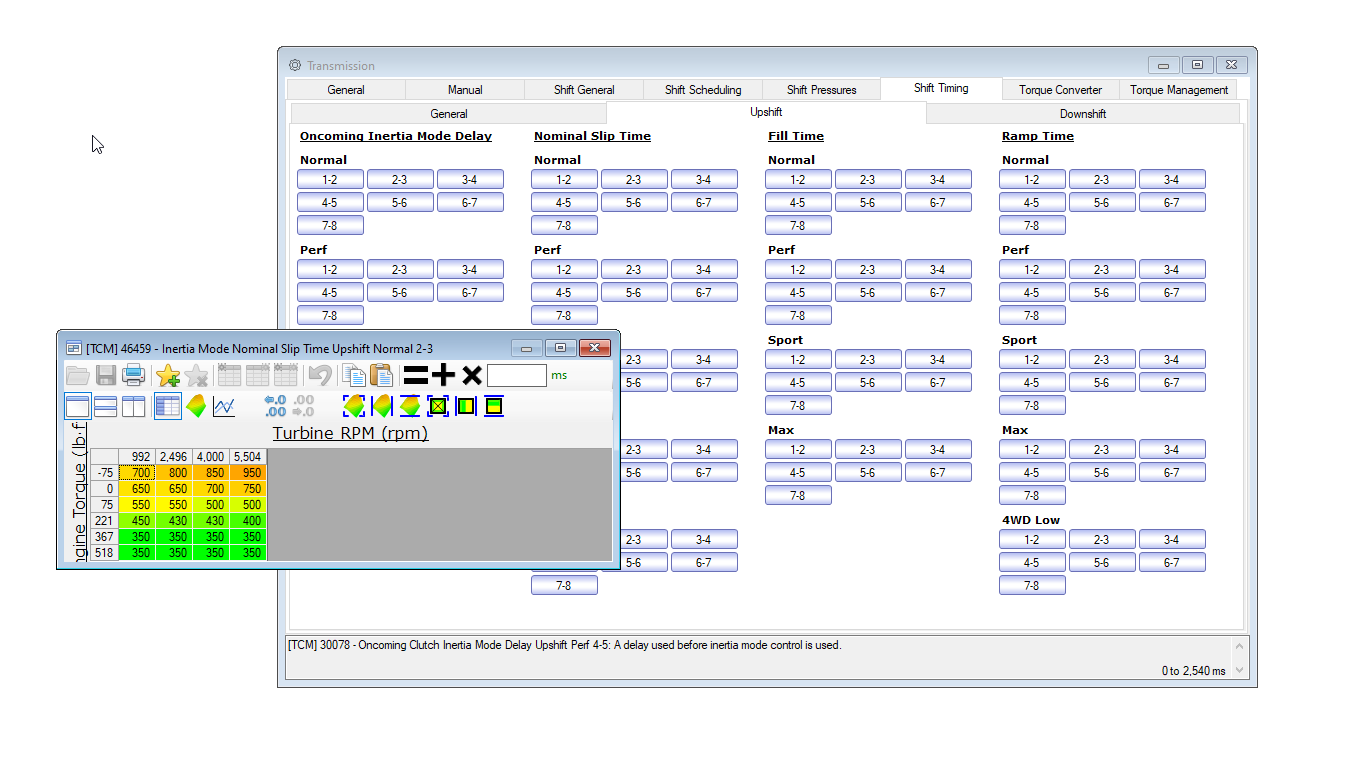Open the line graph view icon

224,406
